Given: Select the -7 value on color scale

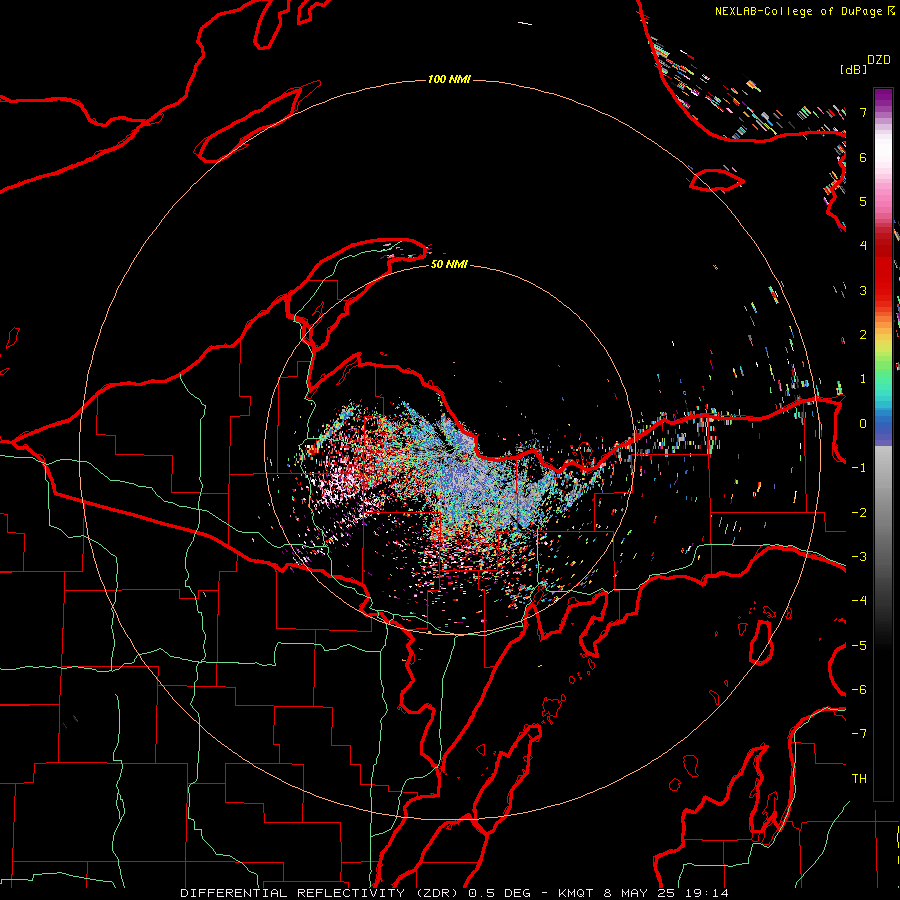Looking at the screenshot, I should click(x=859, y=734).
